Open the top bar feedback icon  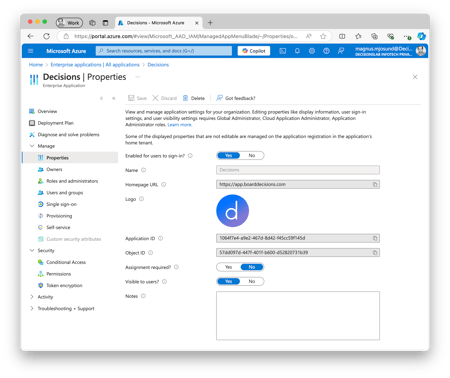(x=341, y=51)
